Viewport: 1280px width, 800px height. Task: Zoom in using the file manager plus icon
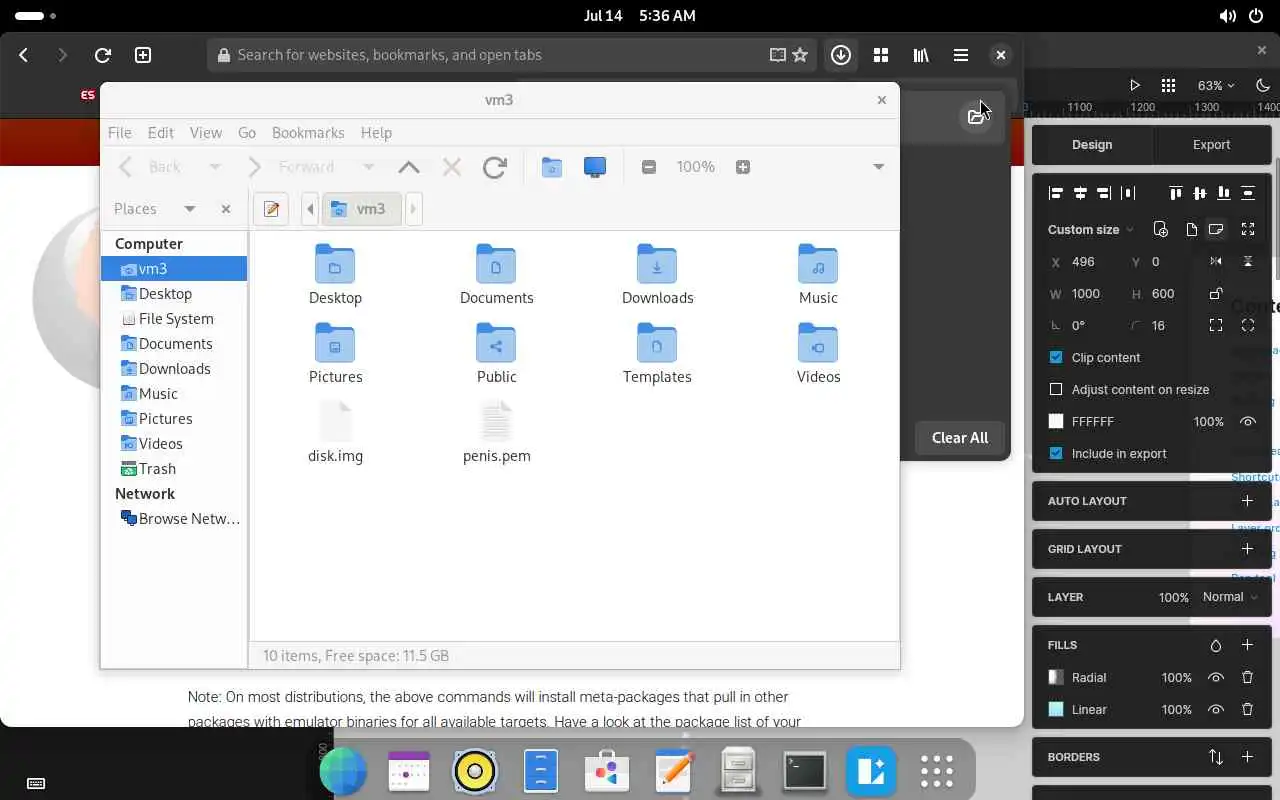(743, 167)
